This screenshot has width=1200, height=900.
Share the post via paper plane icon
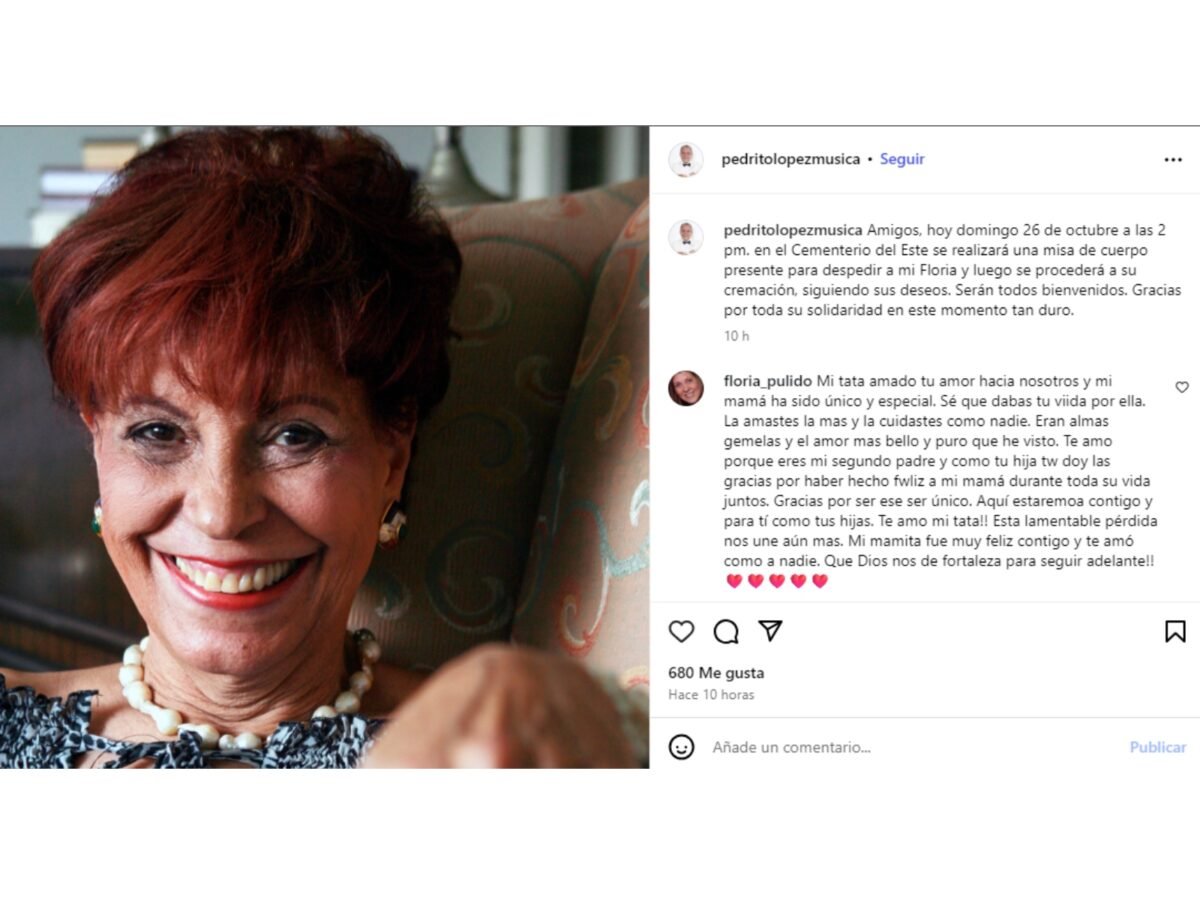[x=770, y=630]
